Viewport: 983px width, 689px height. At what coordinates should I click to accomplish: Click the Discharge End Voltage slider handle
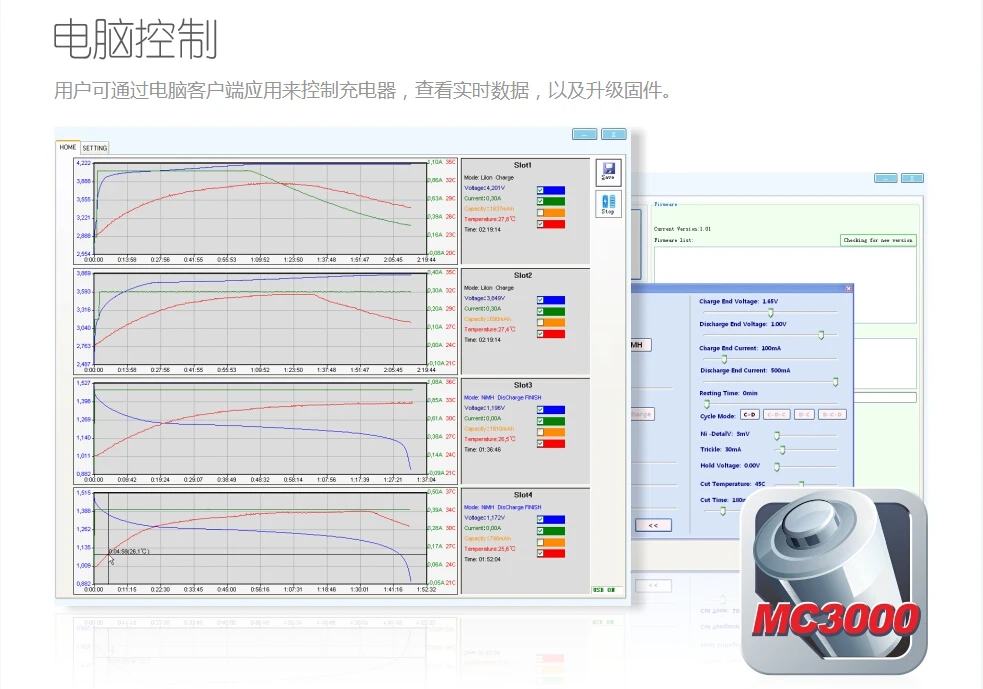(x=821, y=335)
